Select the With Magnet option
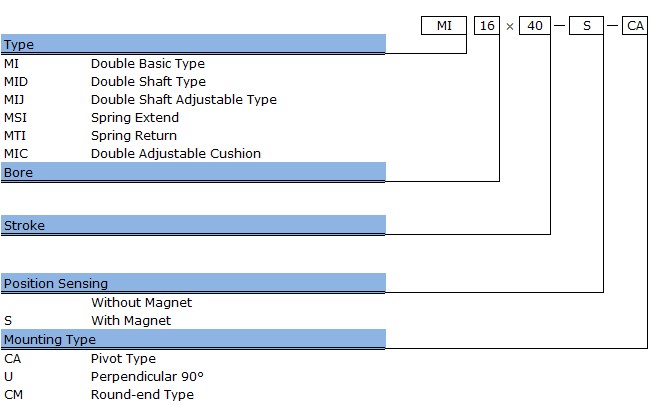Screen dimensions: 651x405 pyautogui.click(x=131, y=321)
